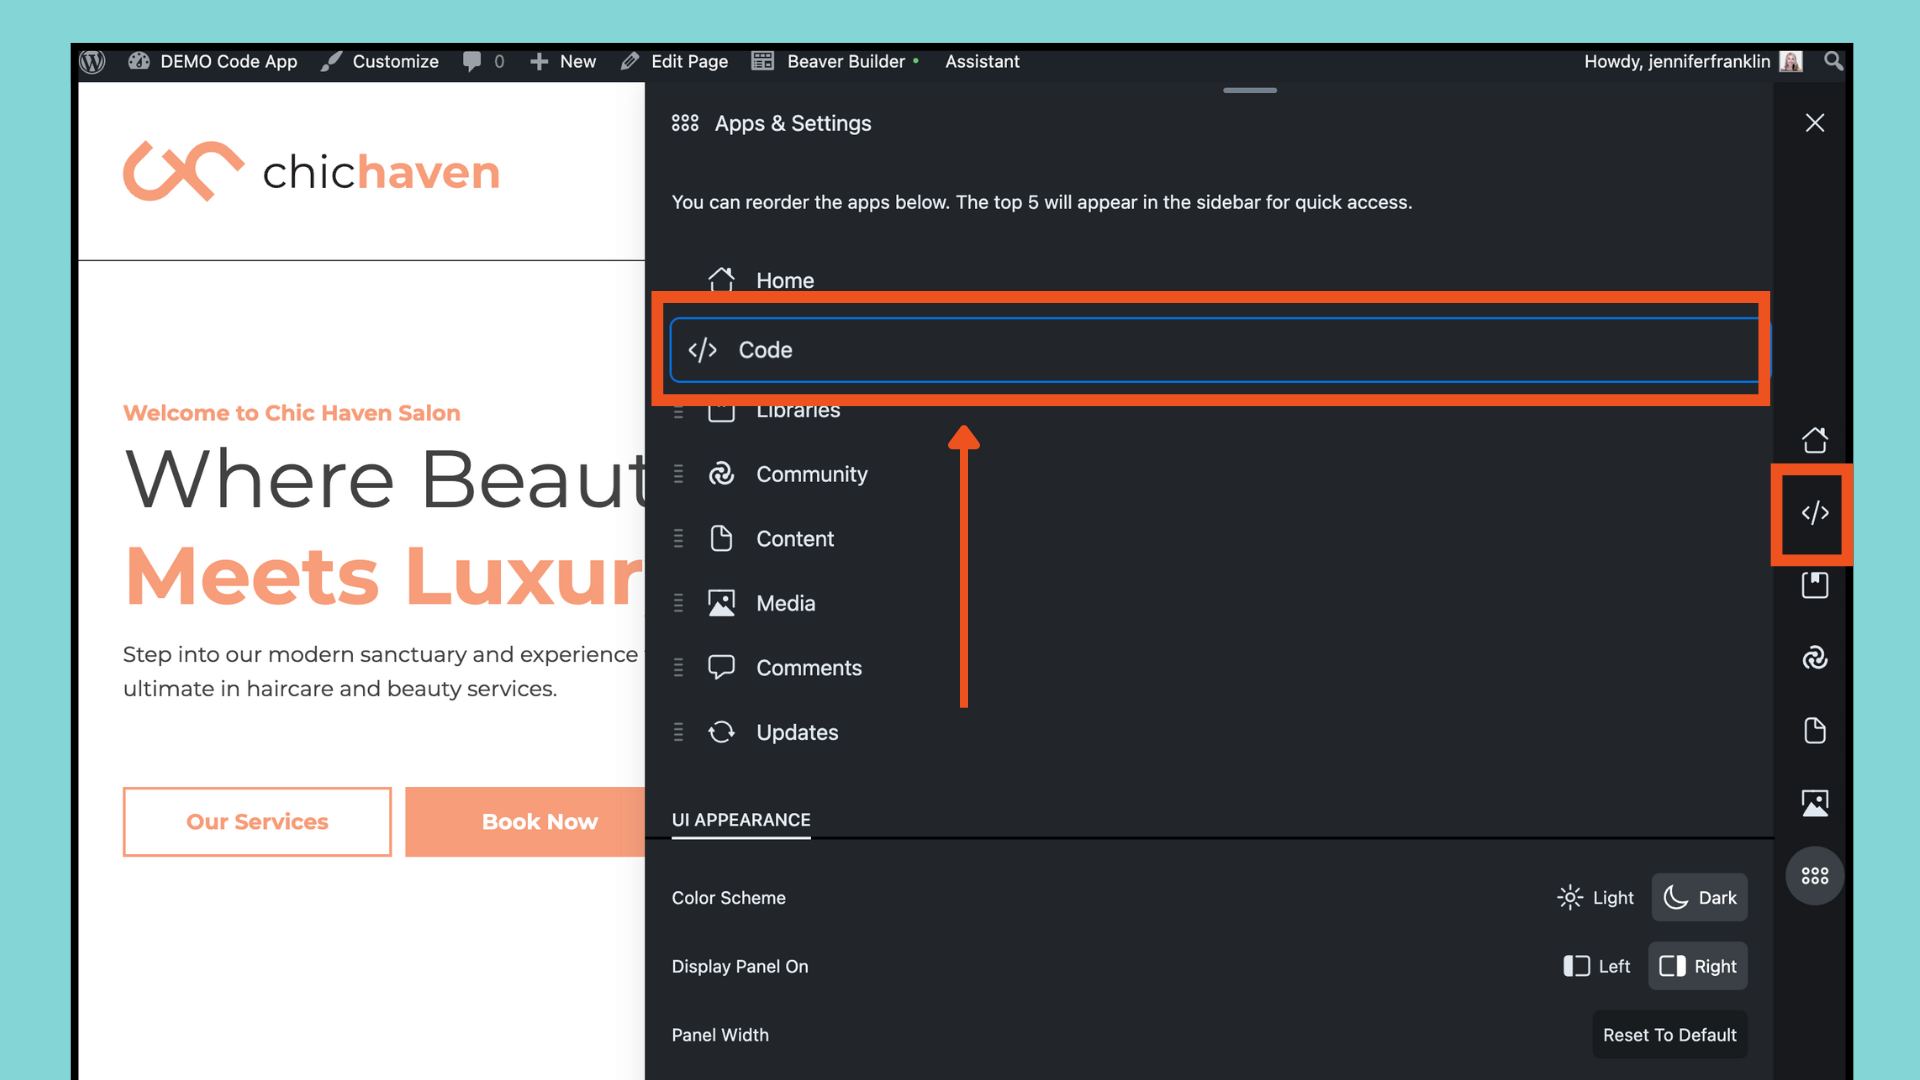Open the Libraries app in the sidebar

point(1814,585)
